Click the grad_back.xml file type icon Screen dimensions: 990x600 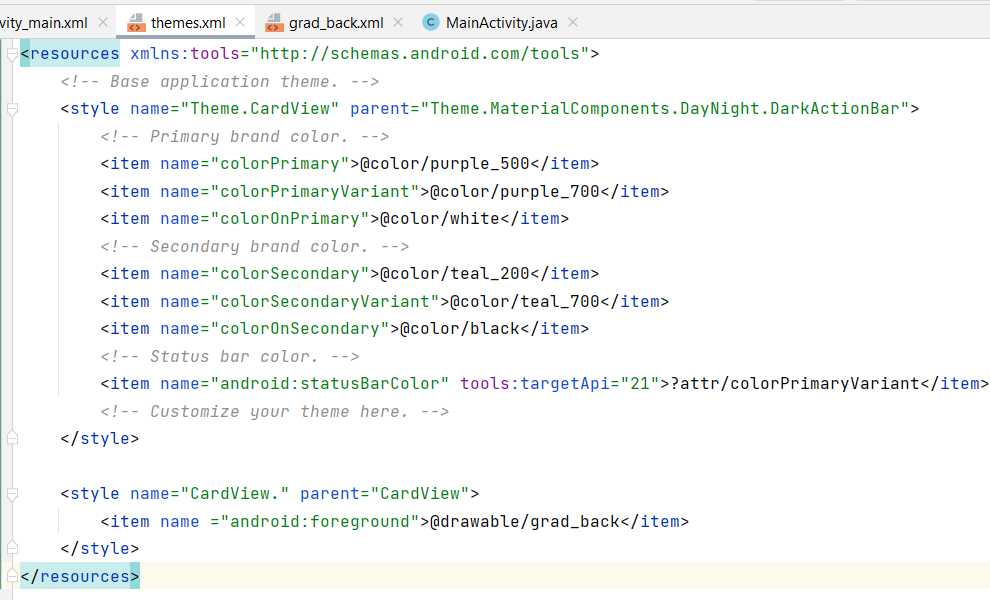point(273,22)
